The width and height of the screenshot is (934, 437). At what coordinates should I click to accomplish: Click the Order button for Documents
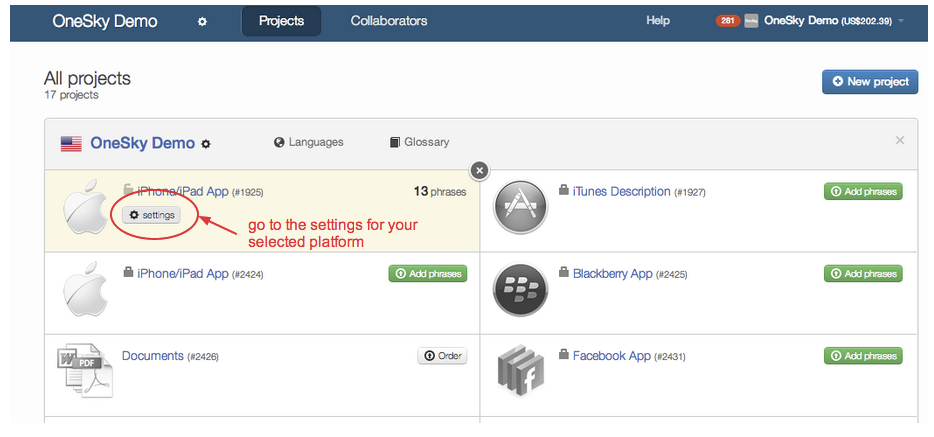click(442, 356)
